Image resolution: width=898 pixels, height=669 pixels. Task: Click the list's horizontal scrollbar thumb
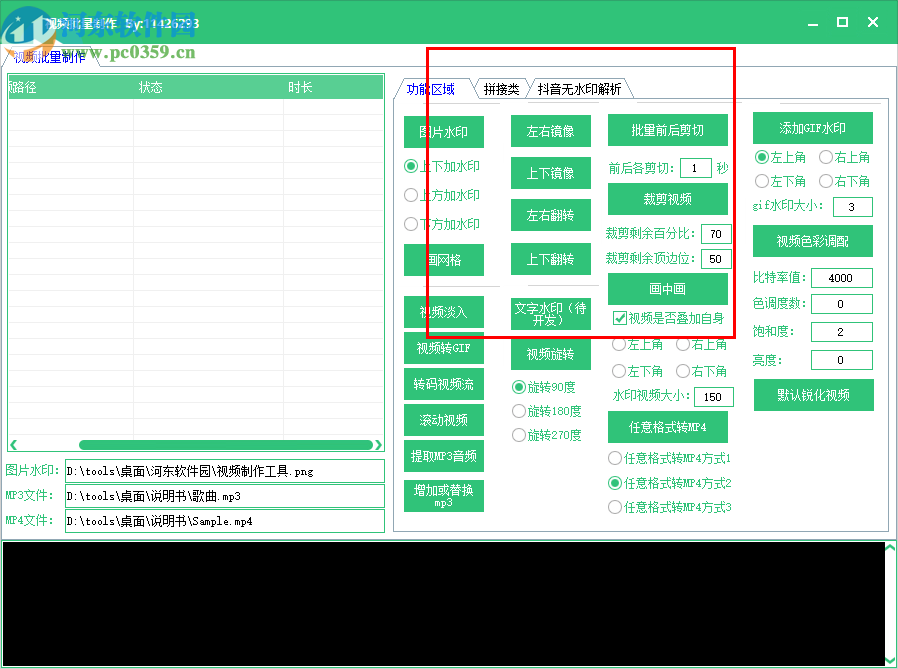(x=226, y=444)
